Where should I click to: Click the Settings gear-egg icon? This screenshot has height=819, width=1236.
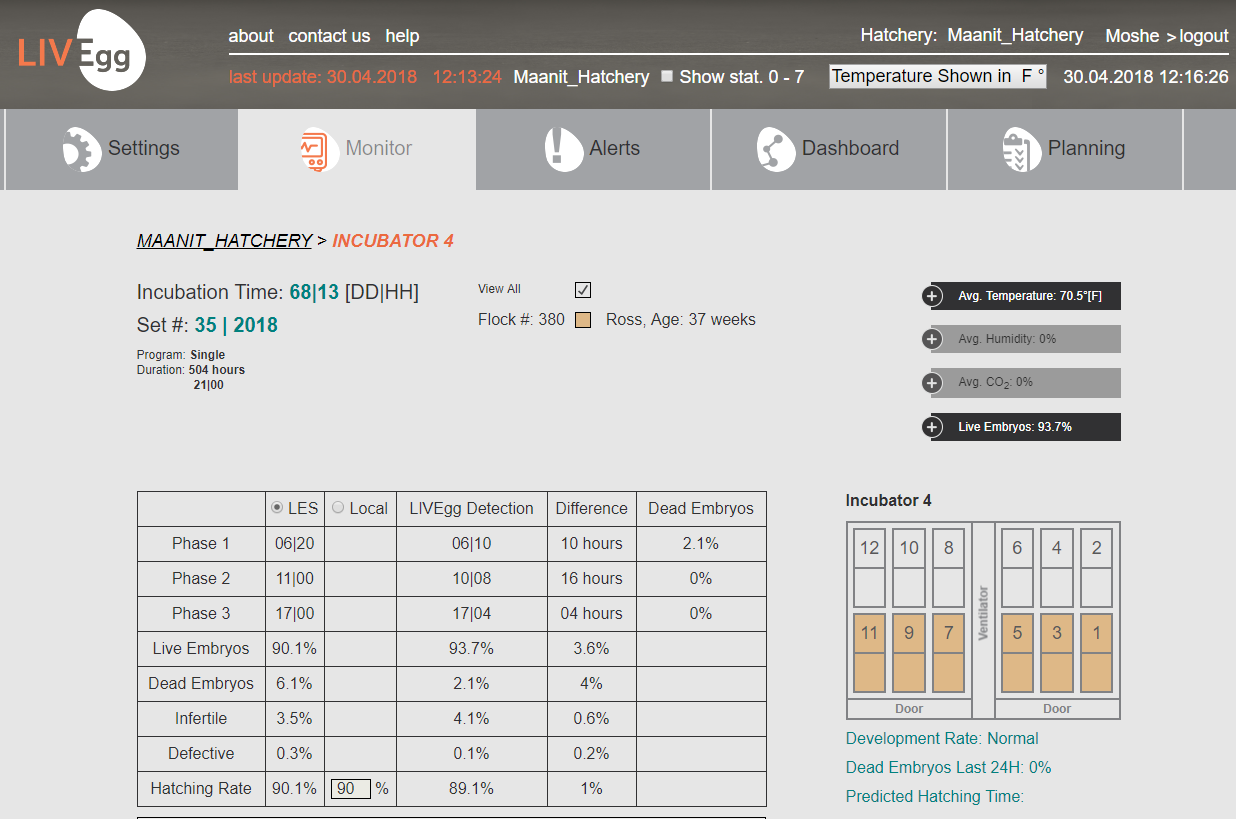82,149
